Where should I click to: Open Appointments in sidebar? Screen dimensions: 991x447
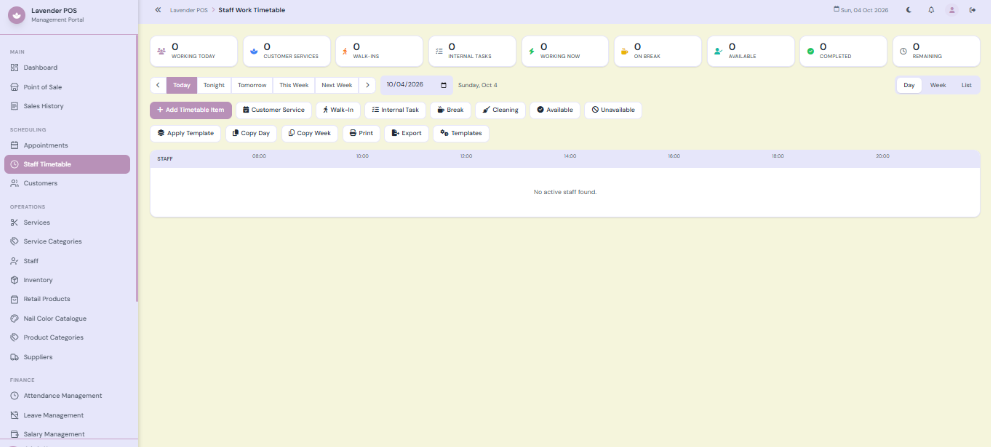pos(67,145)
